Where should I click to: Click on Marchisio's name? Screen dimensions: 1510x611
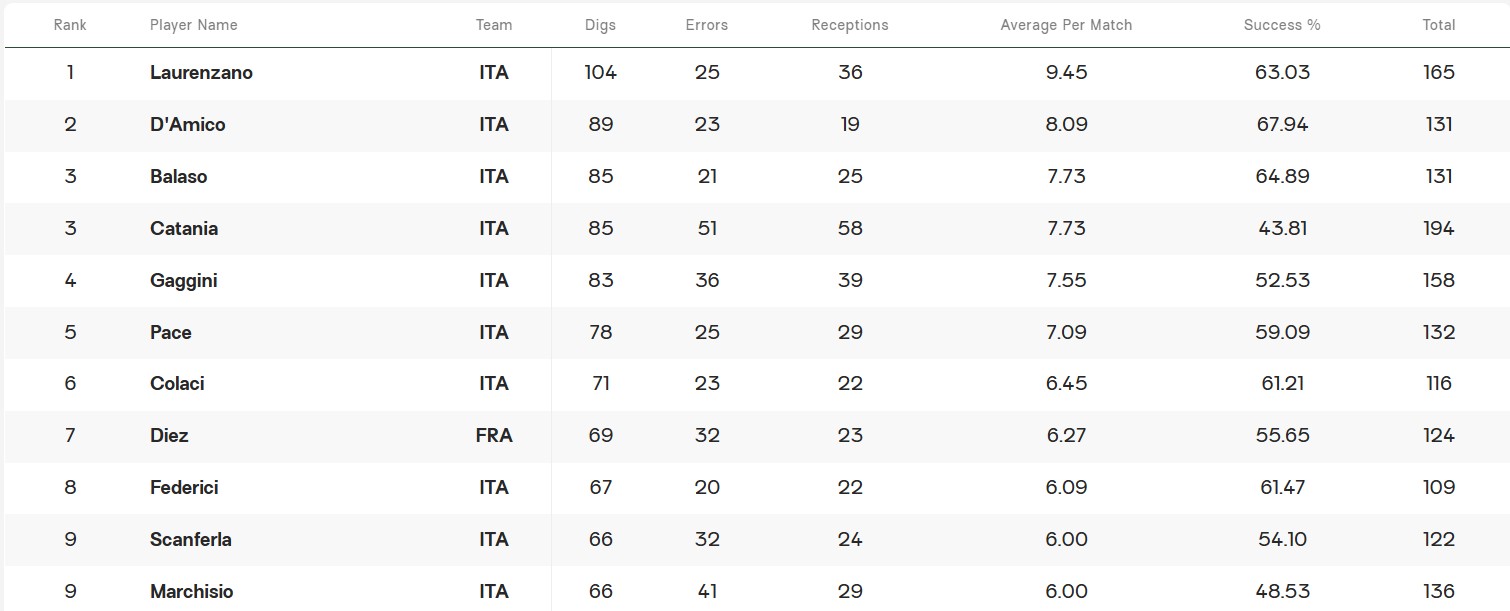coord(192,592)
